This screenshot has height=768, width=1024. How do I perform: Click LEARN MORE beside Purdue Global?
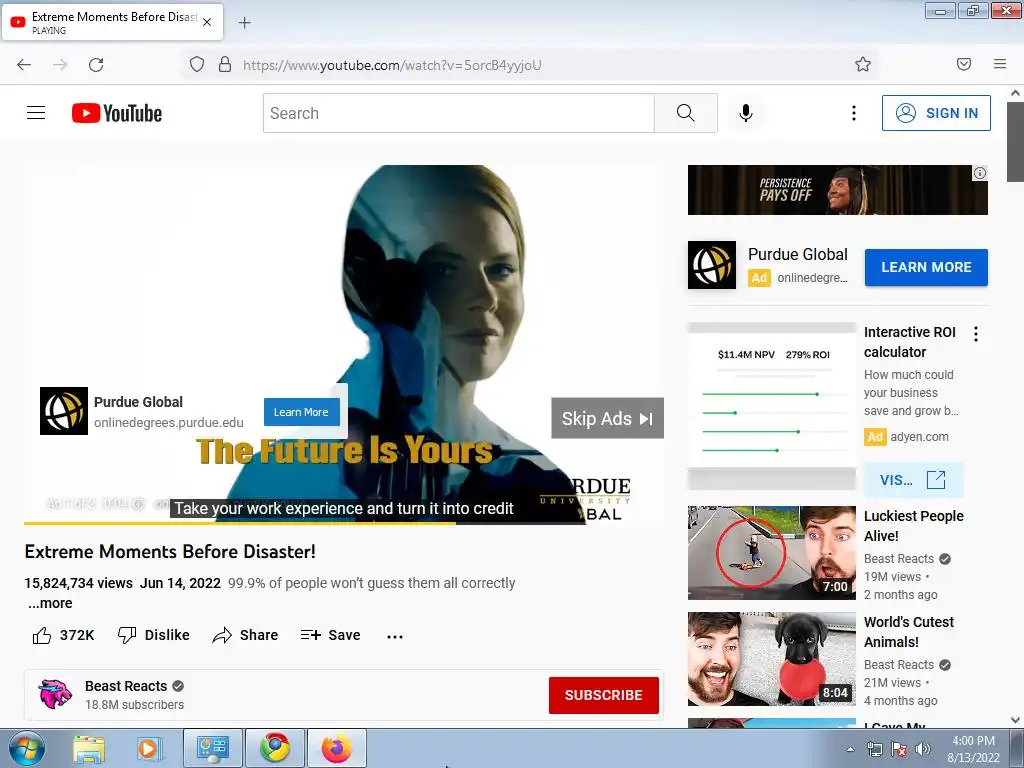926,267
